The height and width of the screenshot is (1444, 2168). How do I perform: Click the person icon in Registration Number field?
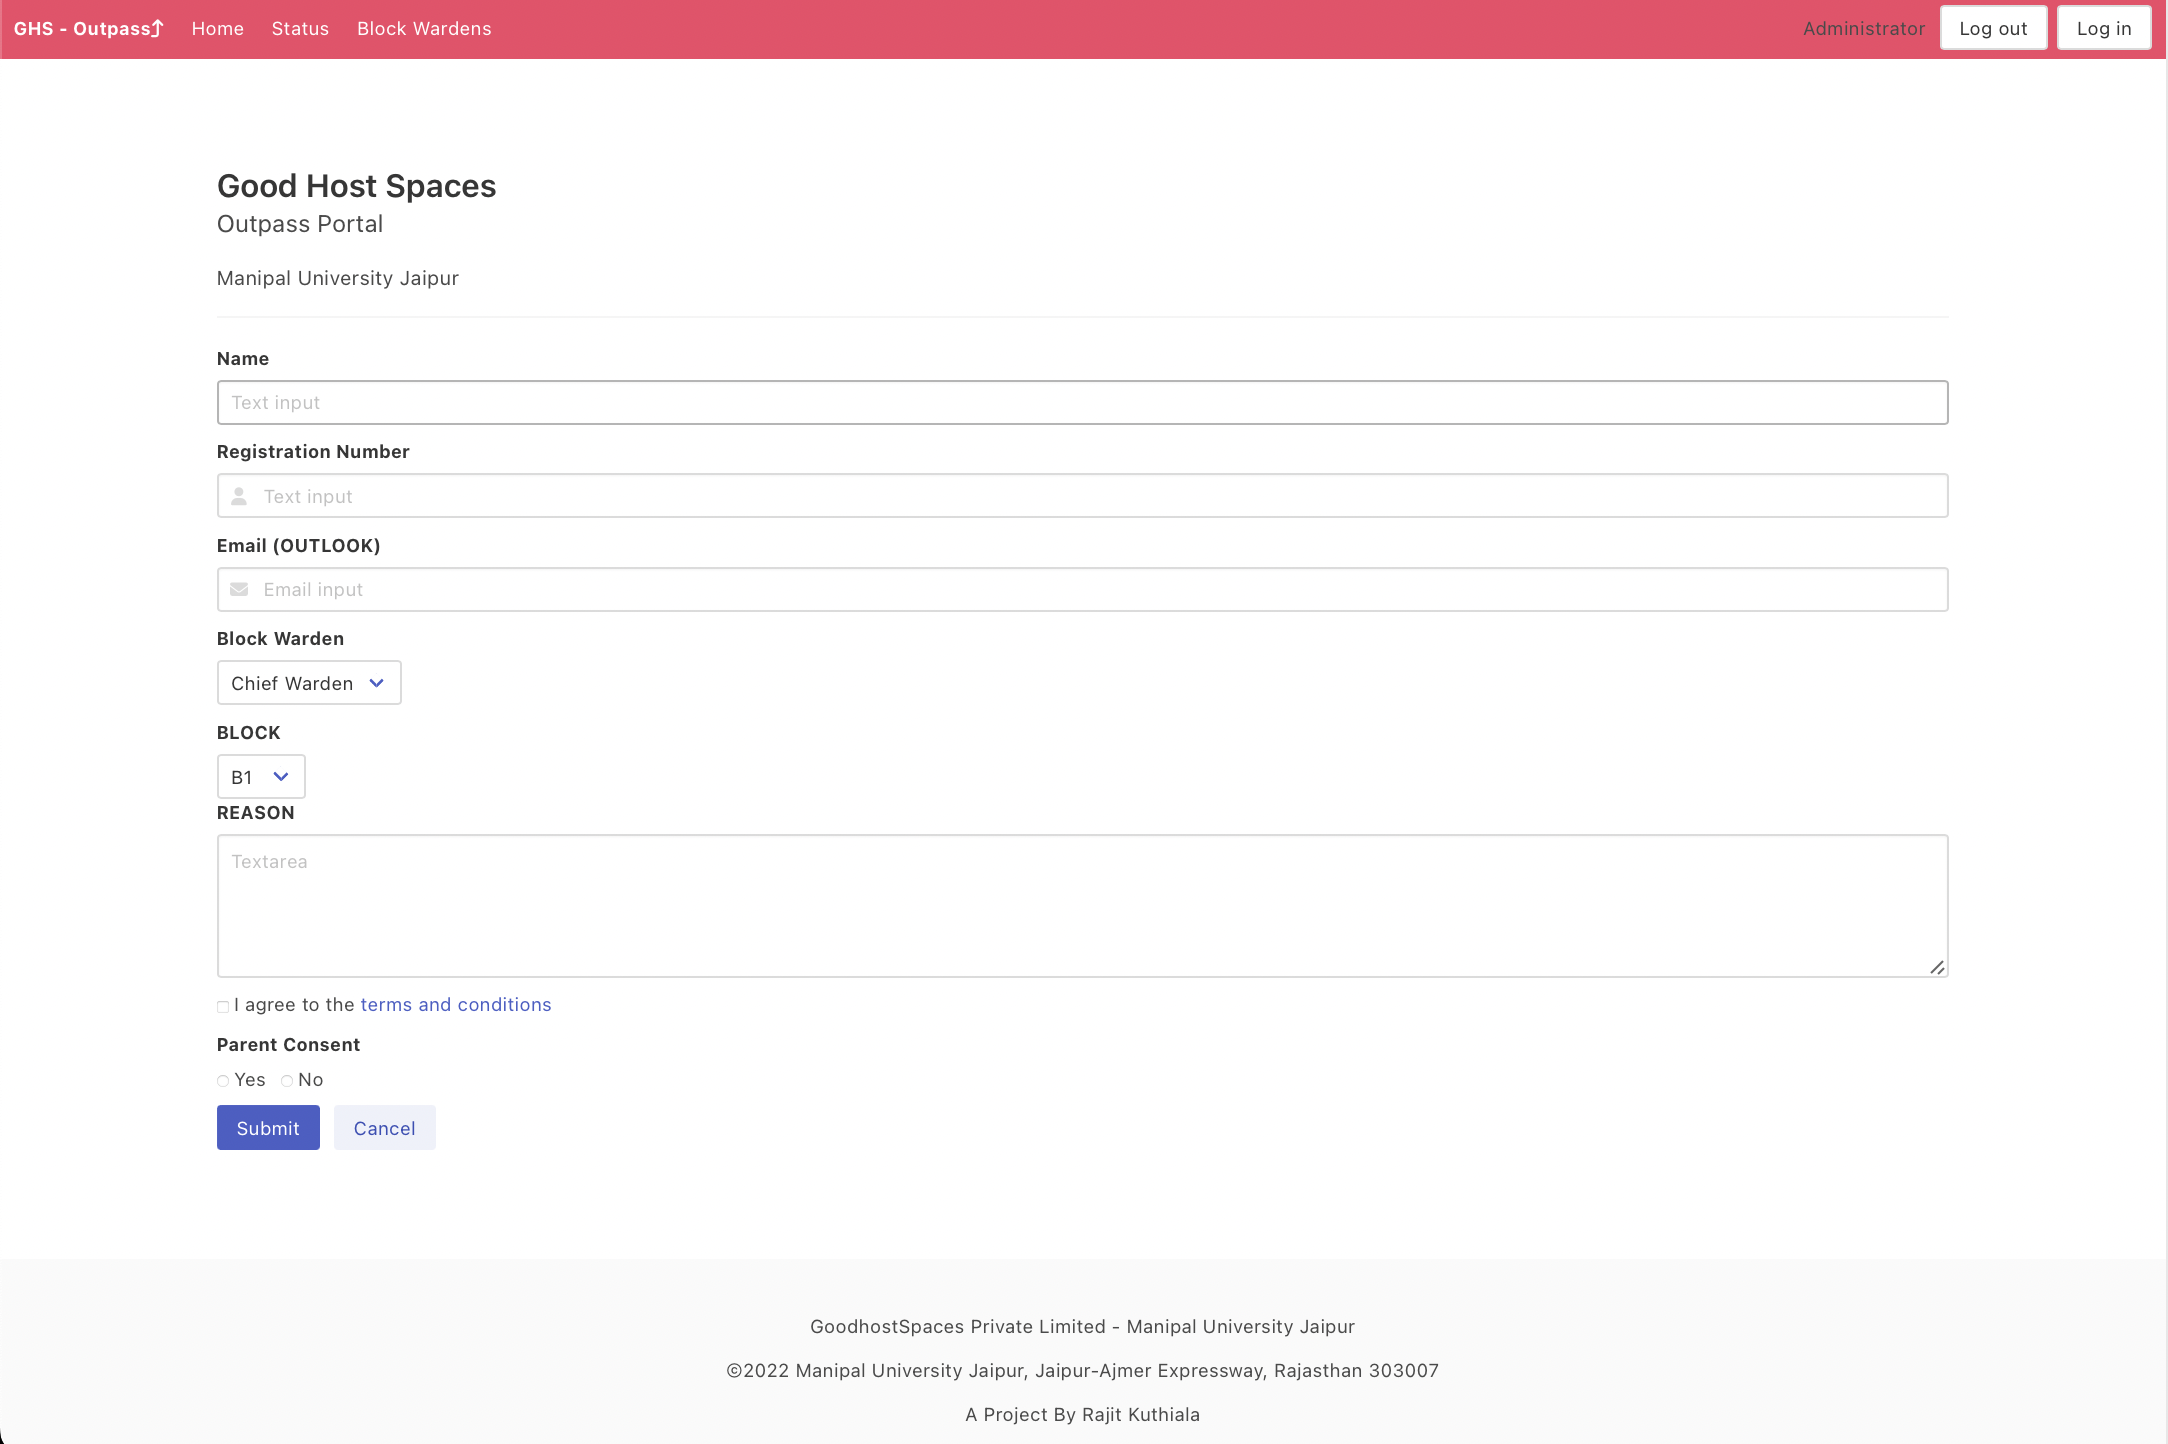[239, 495]
